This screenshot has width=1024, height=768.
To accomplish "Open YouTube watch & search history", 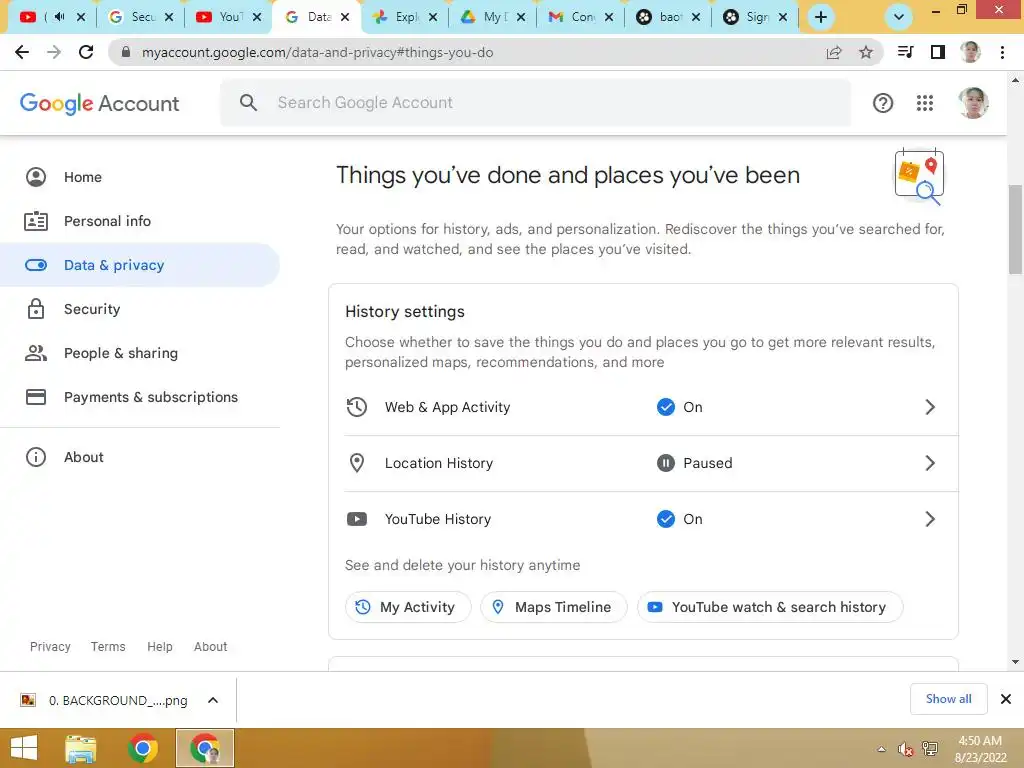I will pos(770,607).
